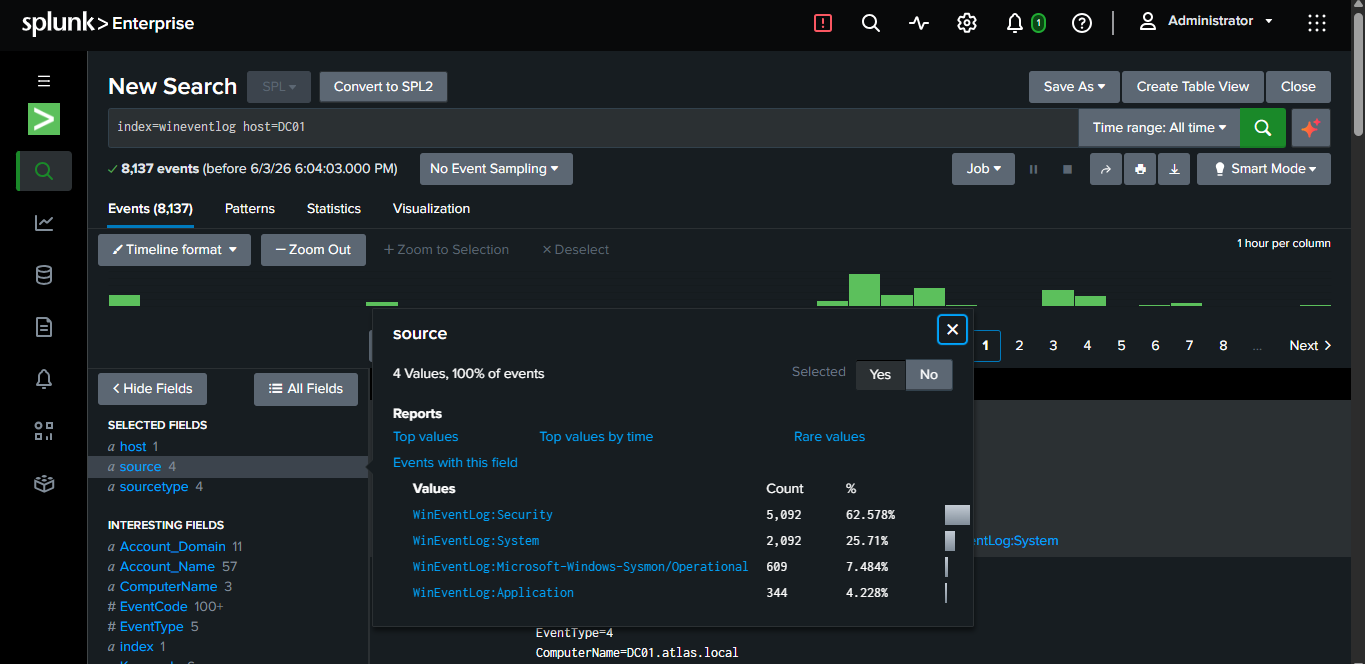Click Convert to SPL2 button
Image resolution: width=1365 pixels, height=664 pixels.
[383, 87]
